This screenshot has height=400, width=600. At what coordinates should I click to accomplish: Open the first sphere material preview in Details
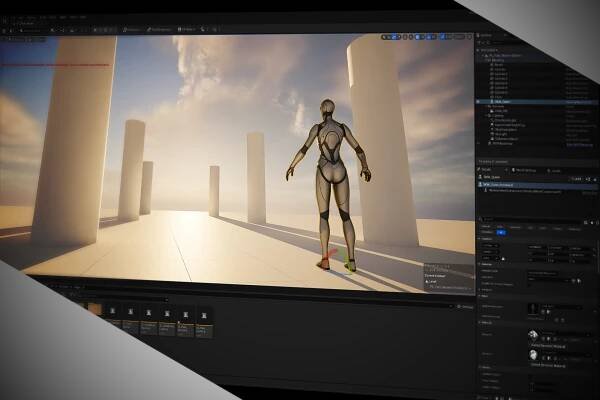534,337
